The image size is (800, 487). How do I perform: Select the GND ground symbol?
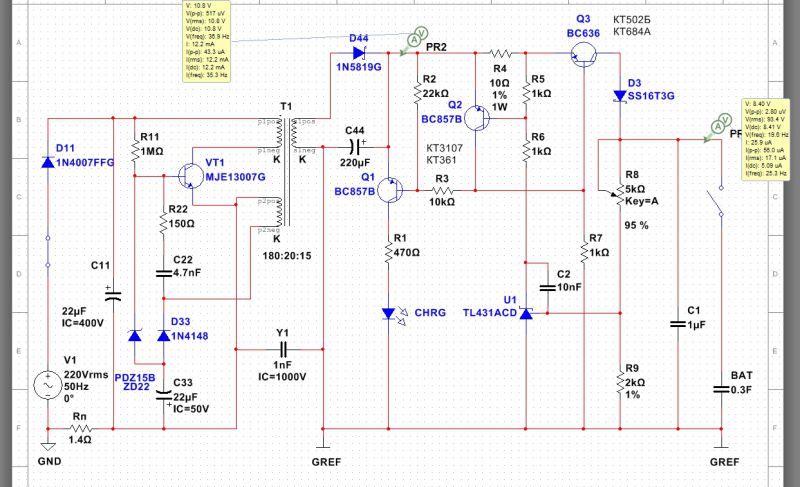(47, 444)
